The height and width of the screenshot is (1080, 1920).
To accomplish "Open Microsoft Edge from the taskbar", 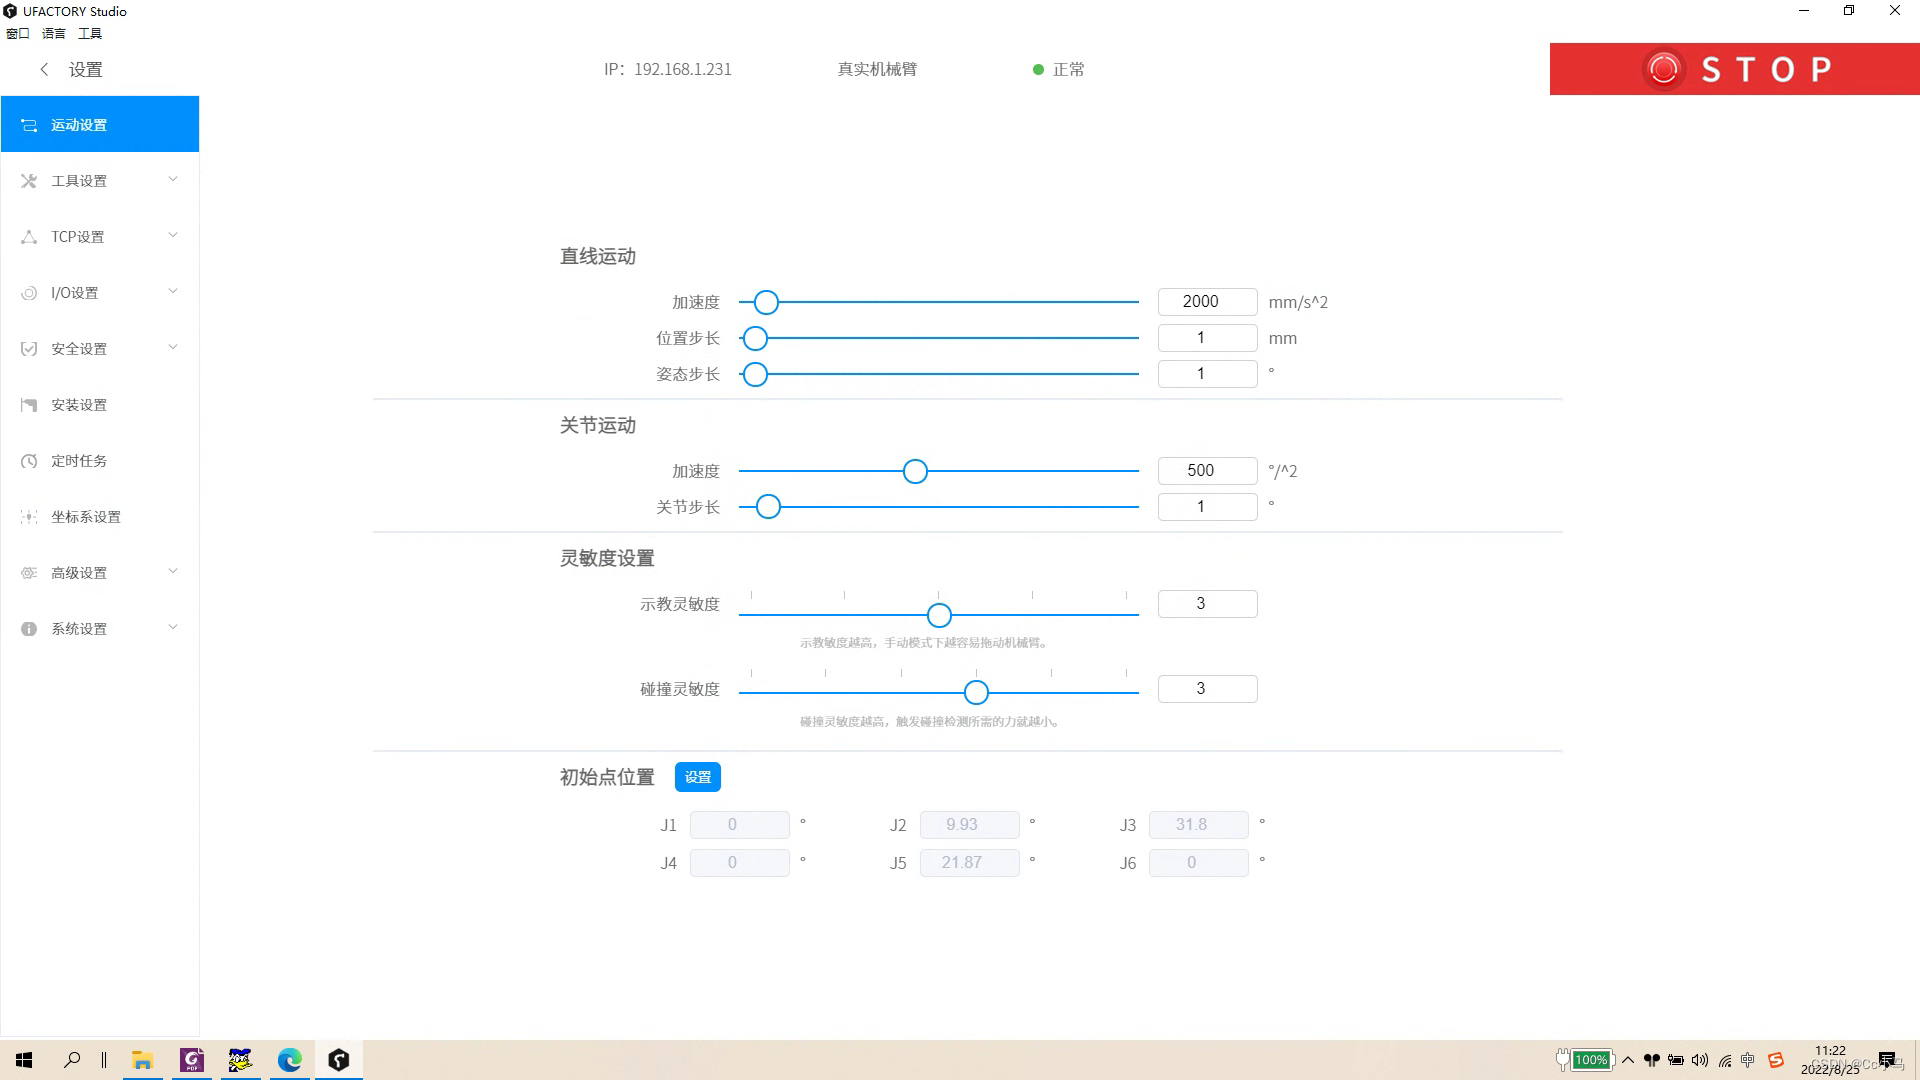I will coord(290,1060).
